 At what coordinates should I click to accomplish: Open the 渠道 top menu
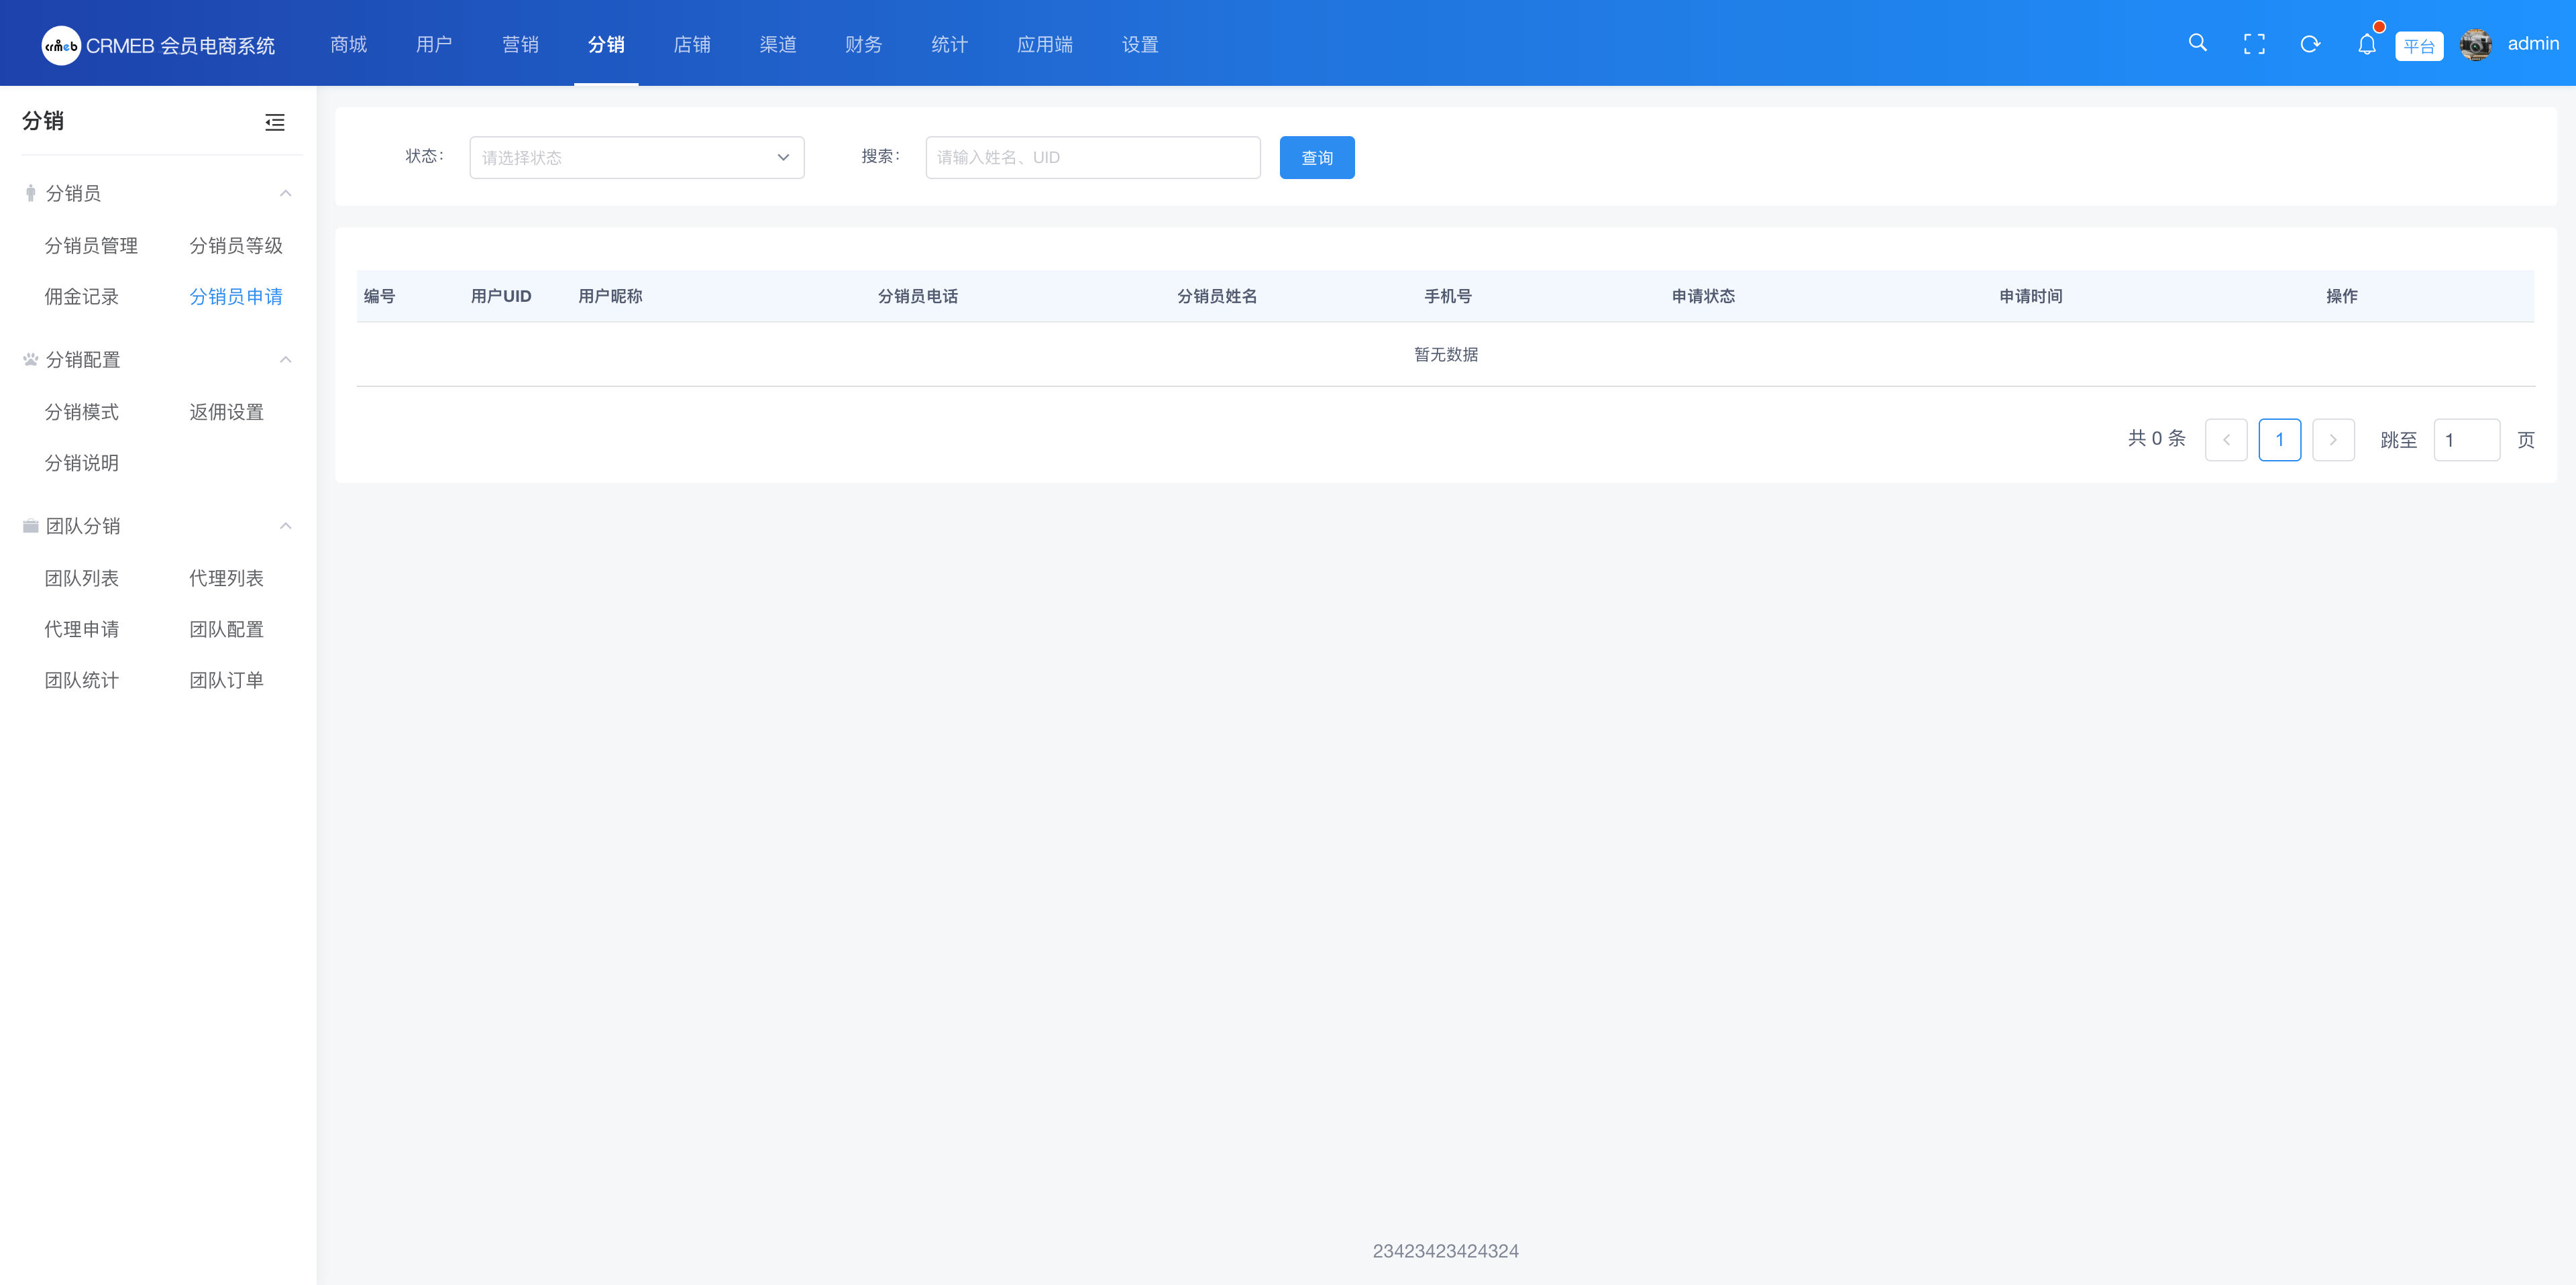click(778, 44)
